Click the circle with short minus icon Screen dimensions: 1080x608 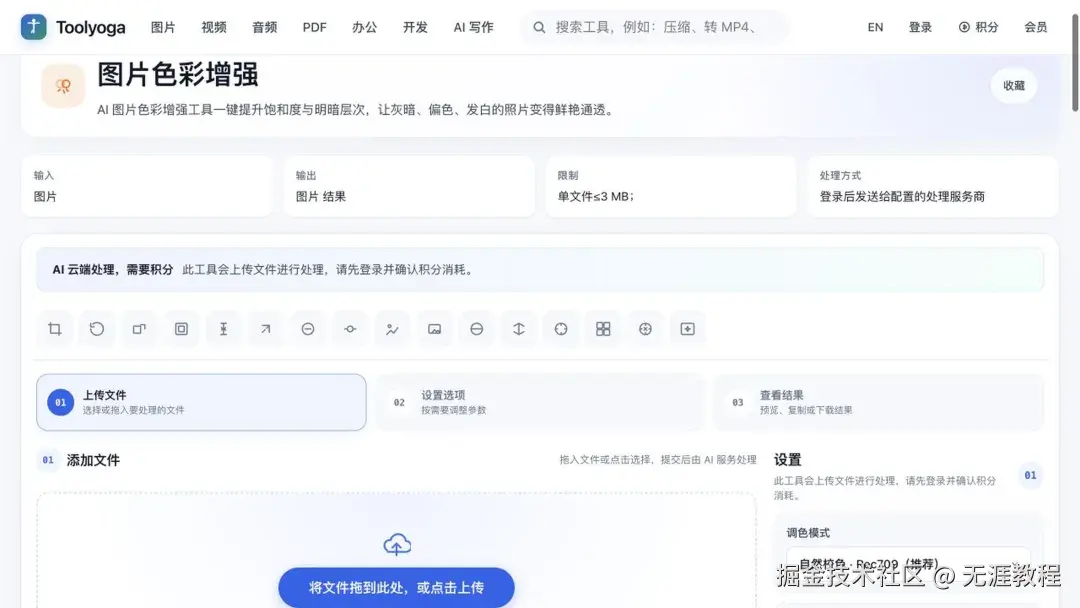point(308,329)
